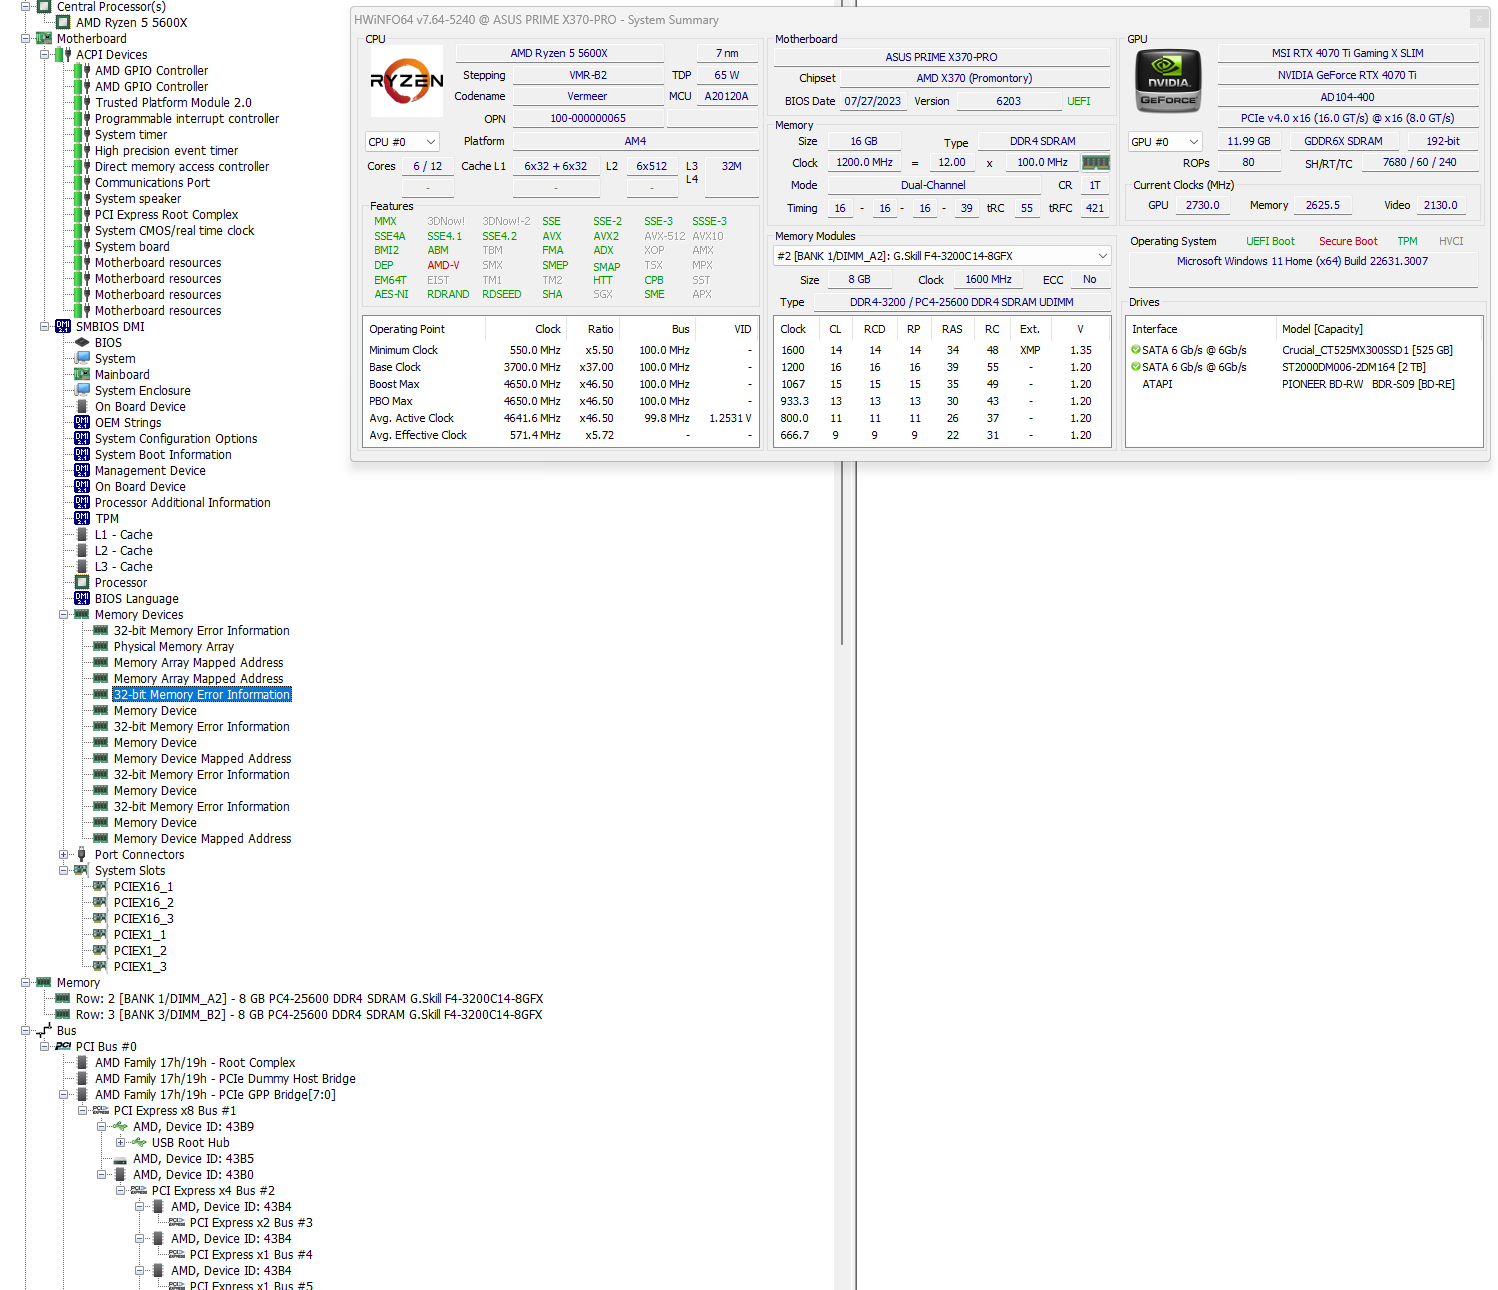Click the Secure Boot indicator label
1498x1290 pixels.
(x=1347, y=241)
